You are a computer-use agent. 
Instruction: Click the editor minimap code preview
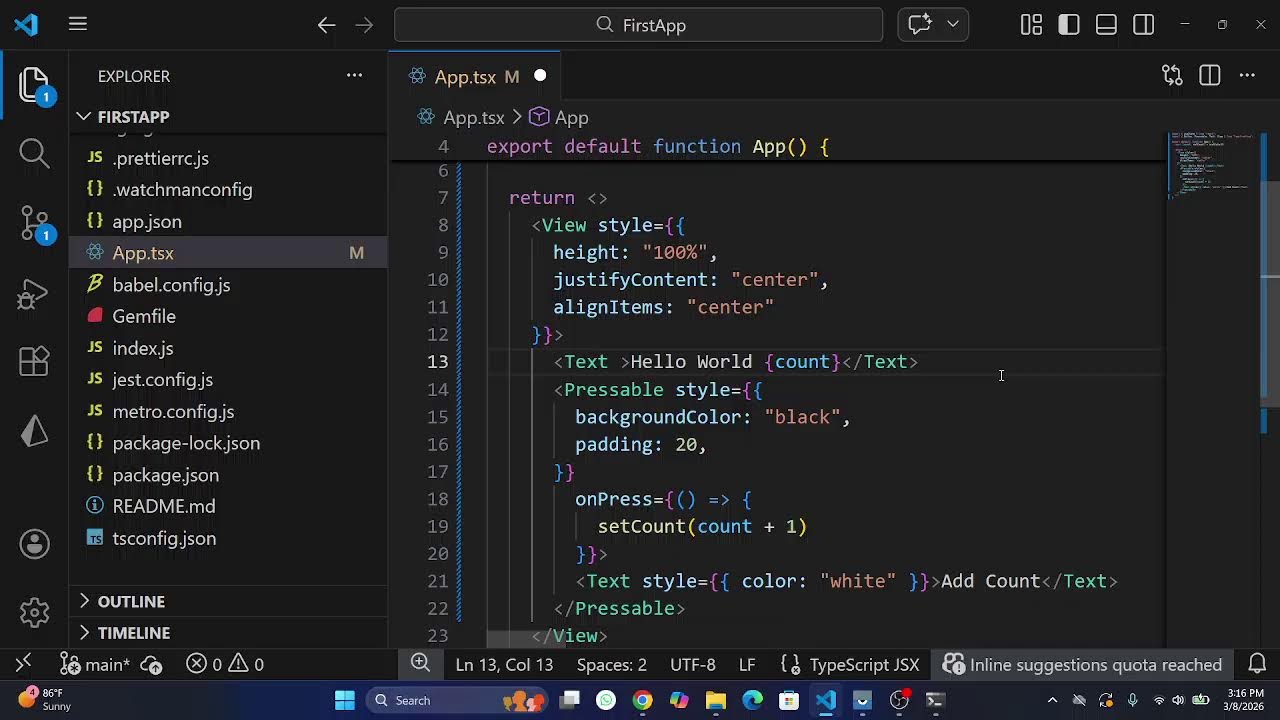(x=1212, y=165)
